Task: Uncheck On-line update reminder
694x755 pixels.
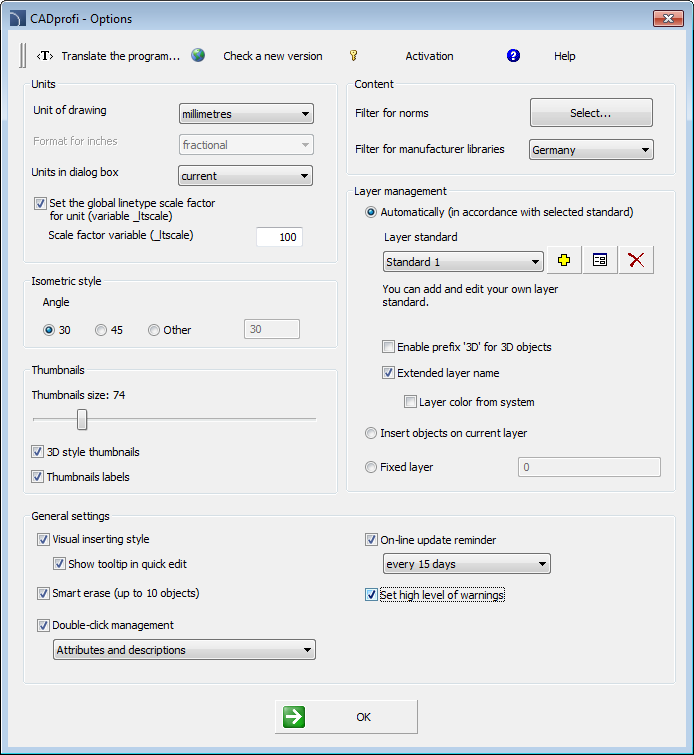Action: click(371, 540)
